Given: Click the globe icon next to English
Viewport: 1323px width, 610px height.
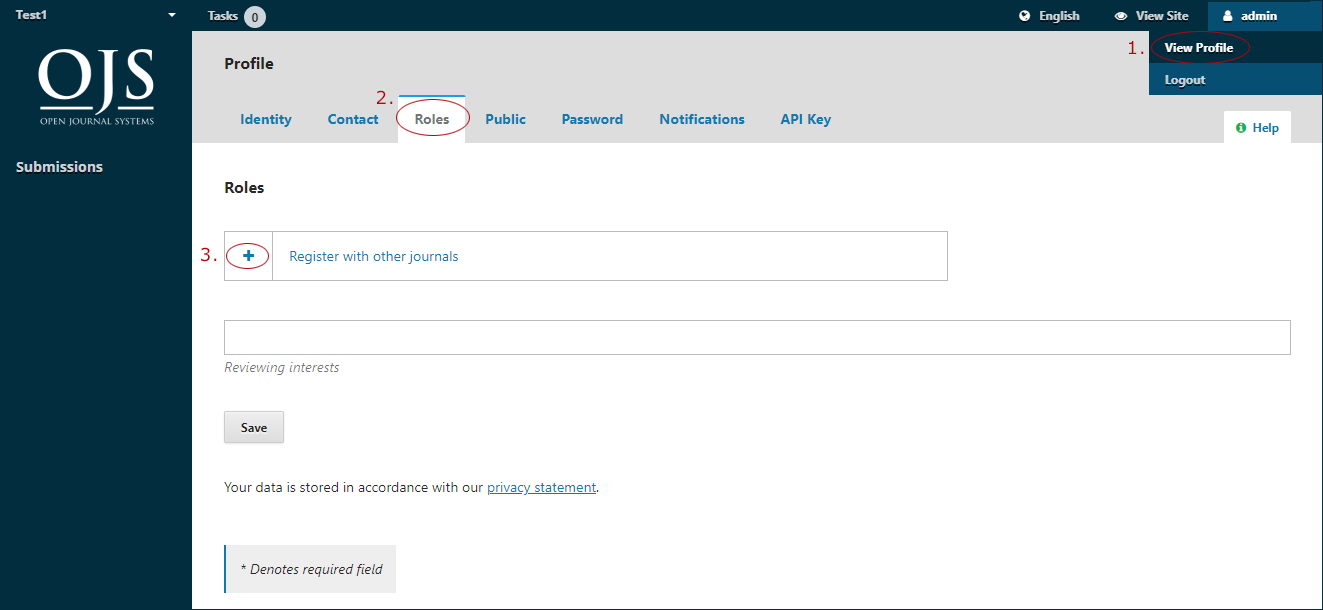Looking at the screenshot, I should click(1024, 16).
